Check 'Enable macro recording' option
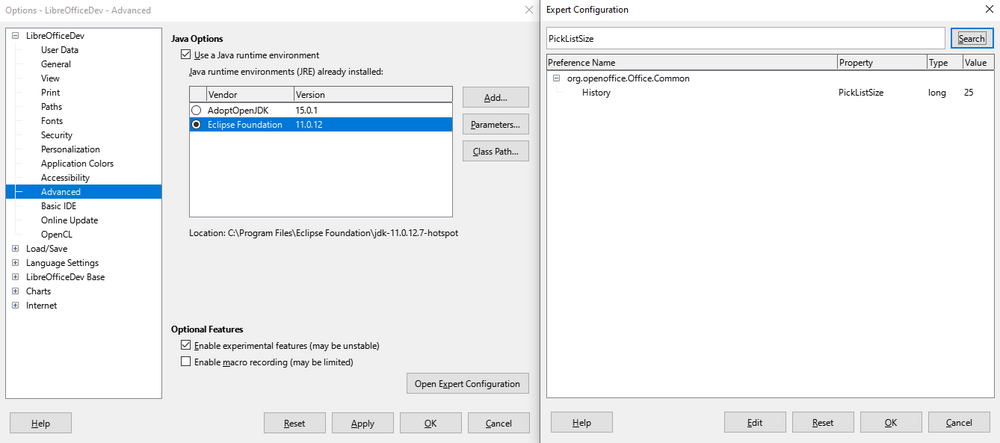The image size is (1000, 443). [x=185, y=362]
